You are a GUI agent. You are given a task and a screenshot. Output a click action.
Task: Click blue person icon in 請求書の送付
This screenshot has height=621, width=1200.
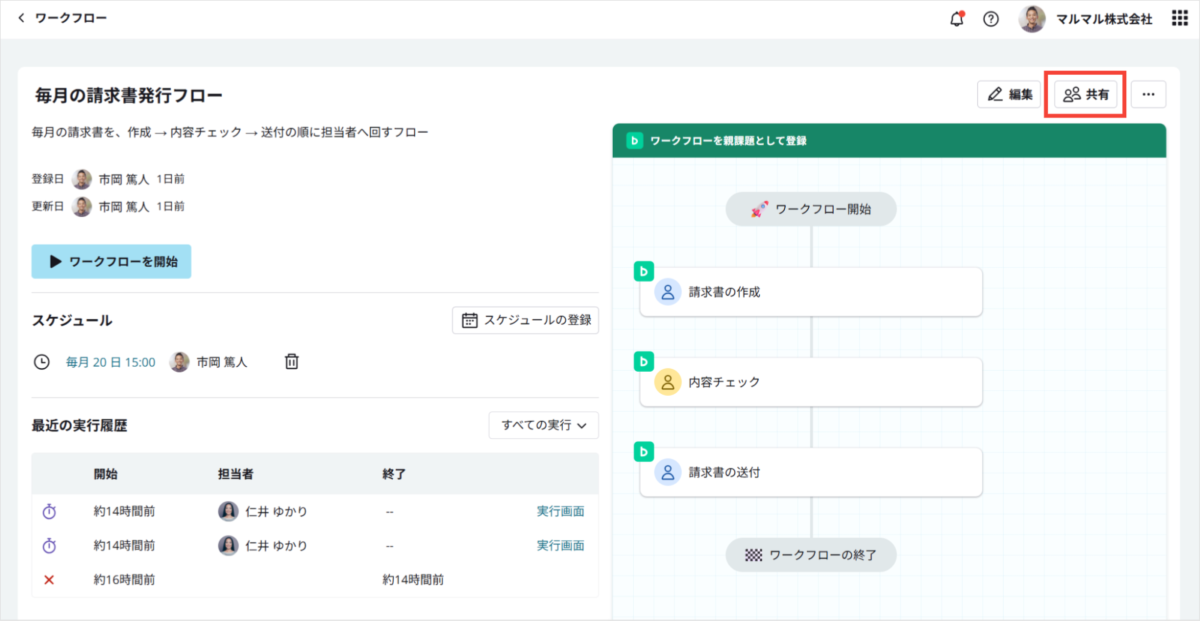pos(667,472)
